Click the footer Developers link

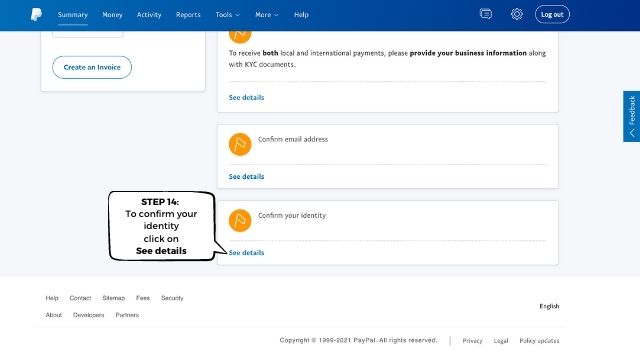pos(89,315)
